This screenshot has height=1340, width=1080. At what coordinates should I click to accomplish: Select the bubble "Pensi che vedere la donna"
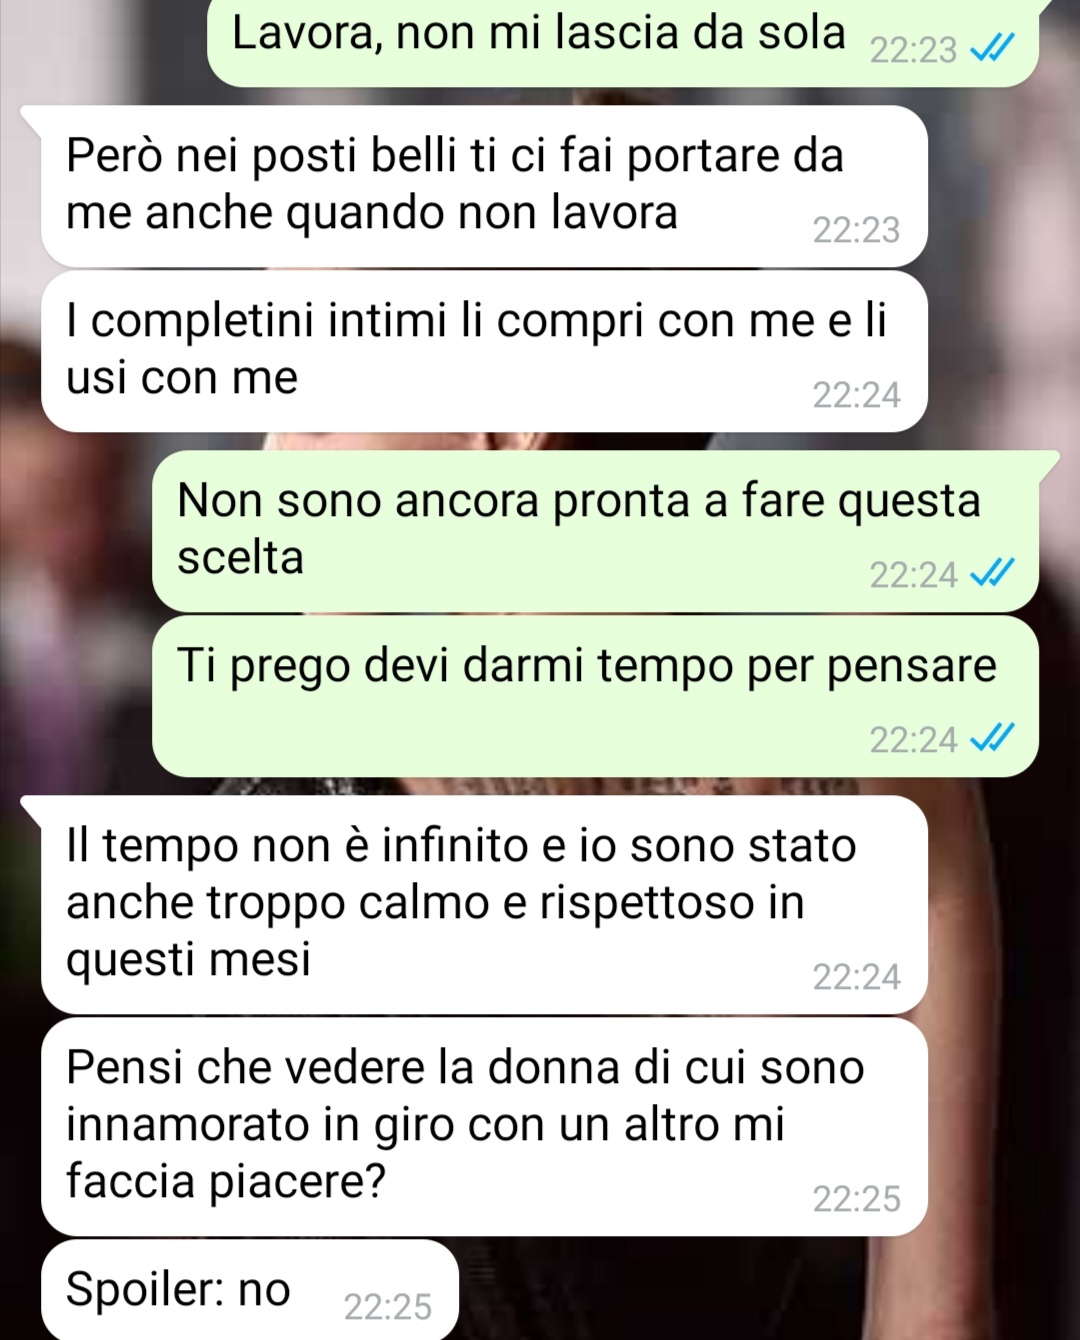coord(484,1127)
